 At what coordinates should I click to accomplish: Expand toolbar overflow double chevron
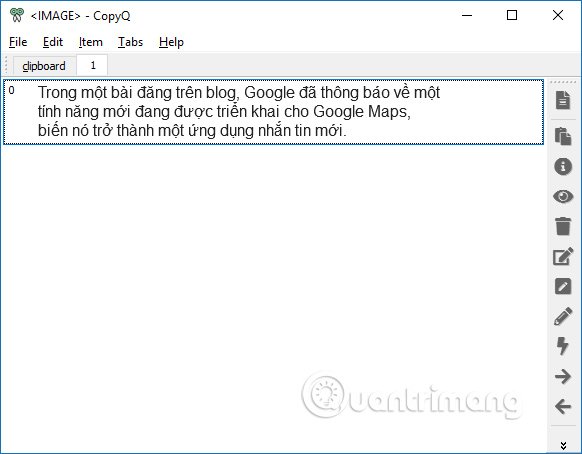click(x=563, y=445)
